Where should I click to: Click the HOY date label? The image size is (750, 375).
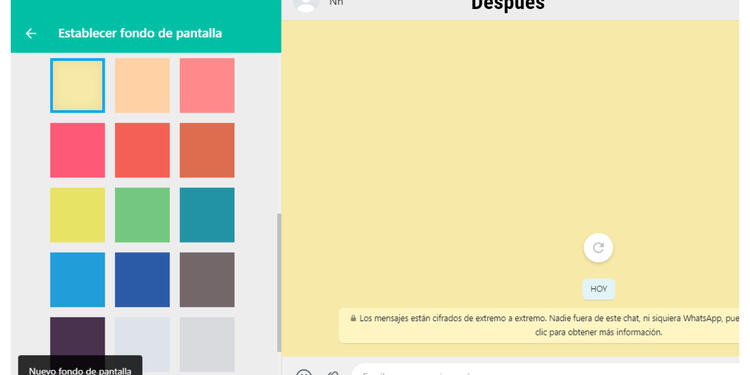click(x=598, y=289)
